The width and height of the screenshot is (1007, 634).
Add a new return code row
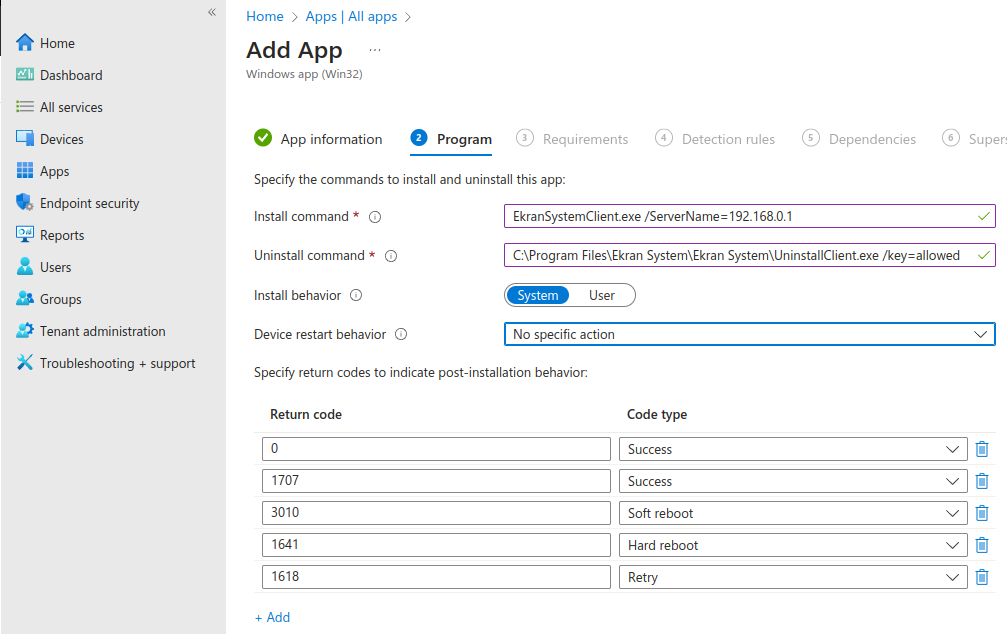coord(273,617)
